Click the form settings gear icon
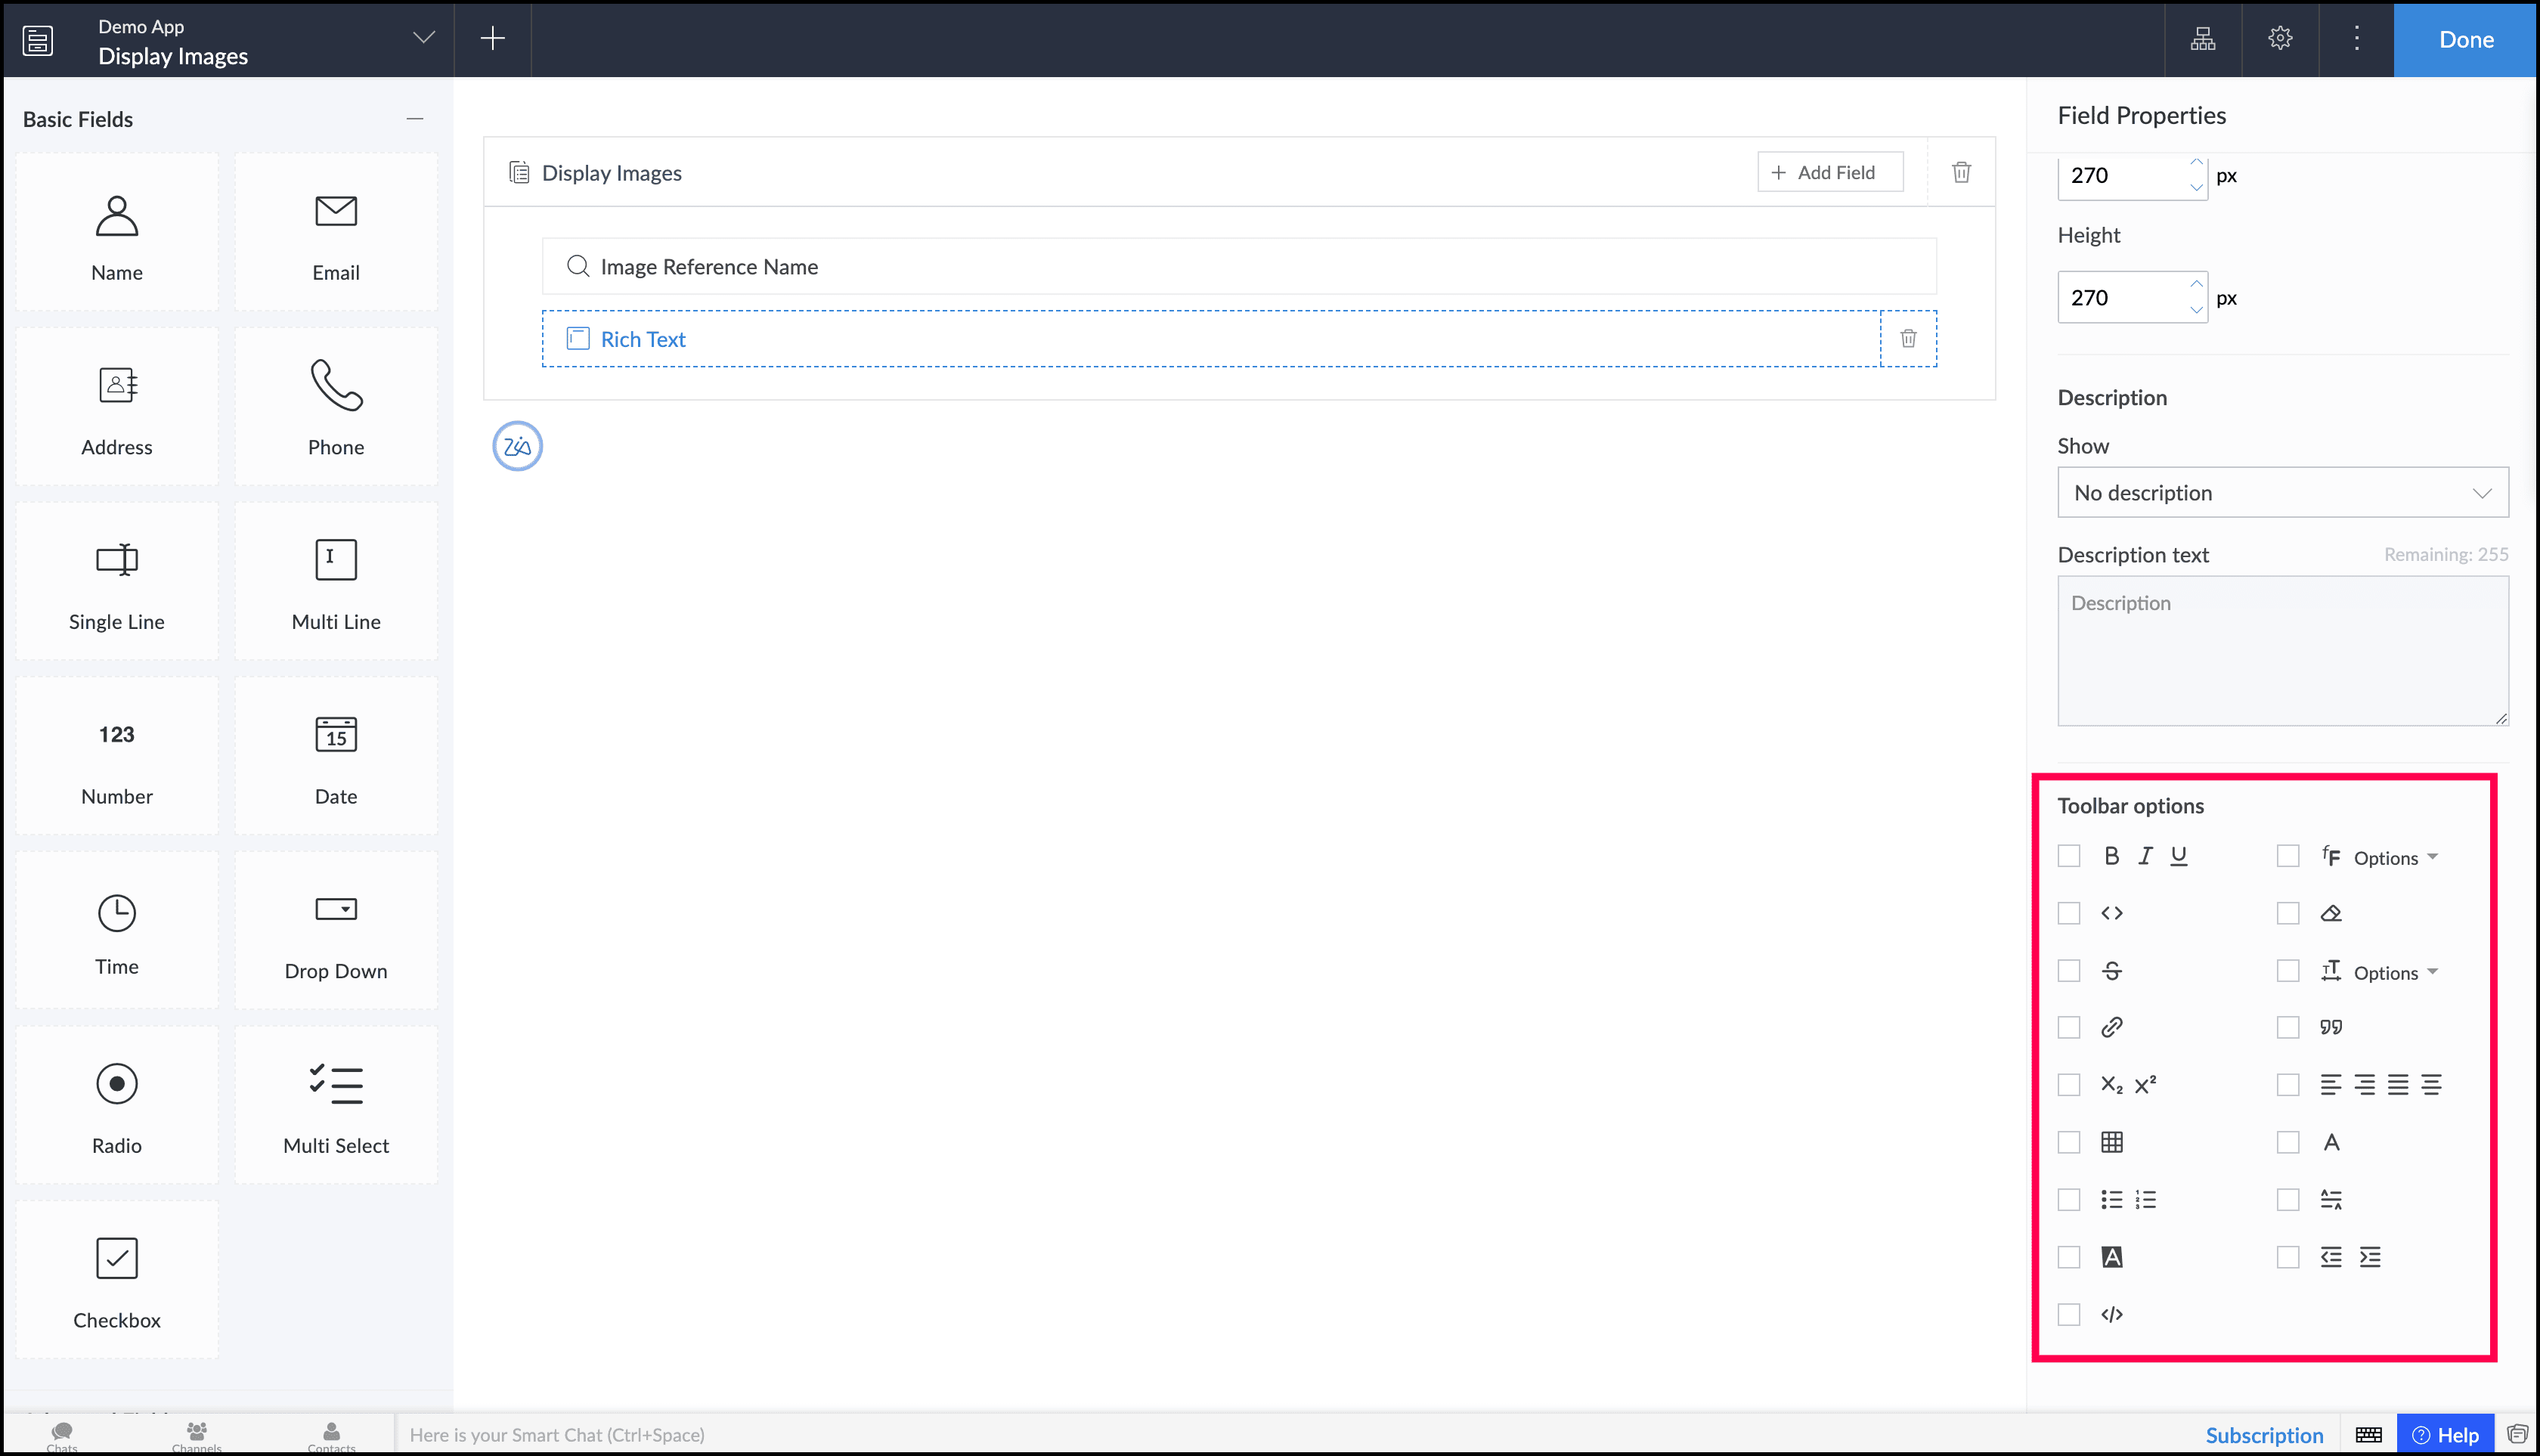The height and width of the screenshot is (1456, 2540). (x=2279, y=39)
